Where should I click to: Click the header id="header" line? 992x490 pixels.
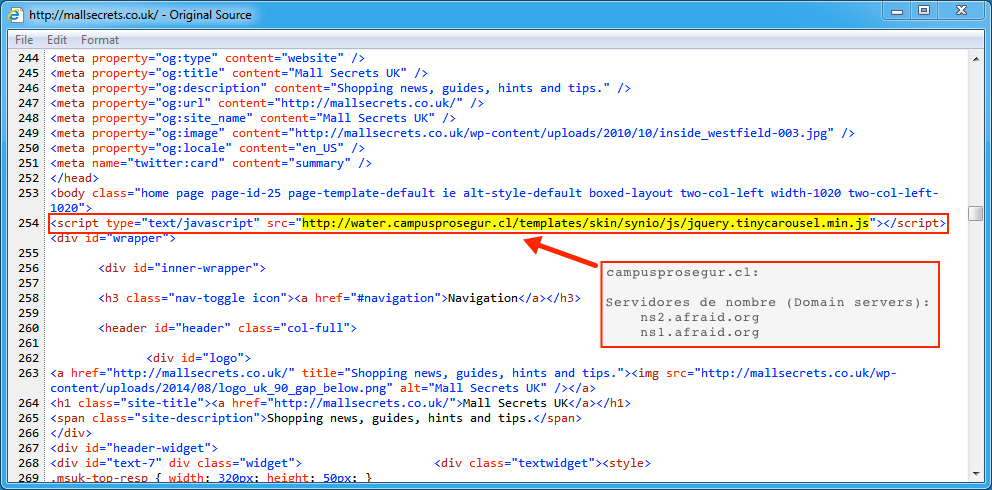tap(228, 328)
